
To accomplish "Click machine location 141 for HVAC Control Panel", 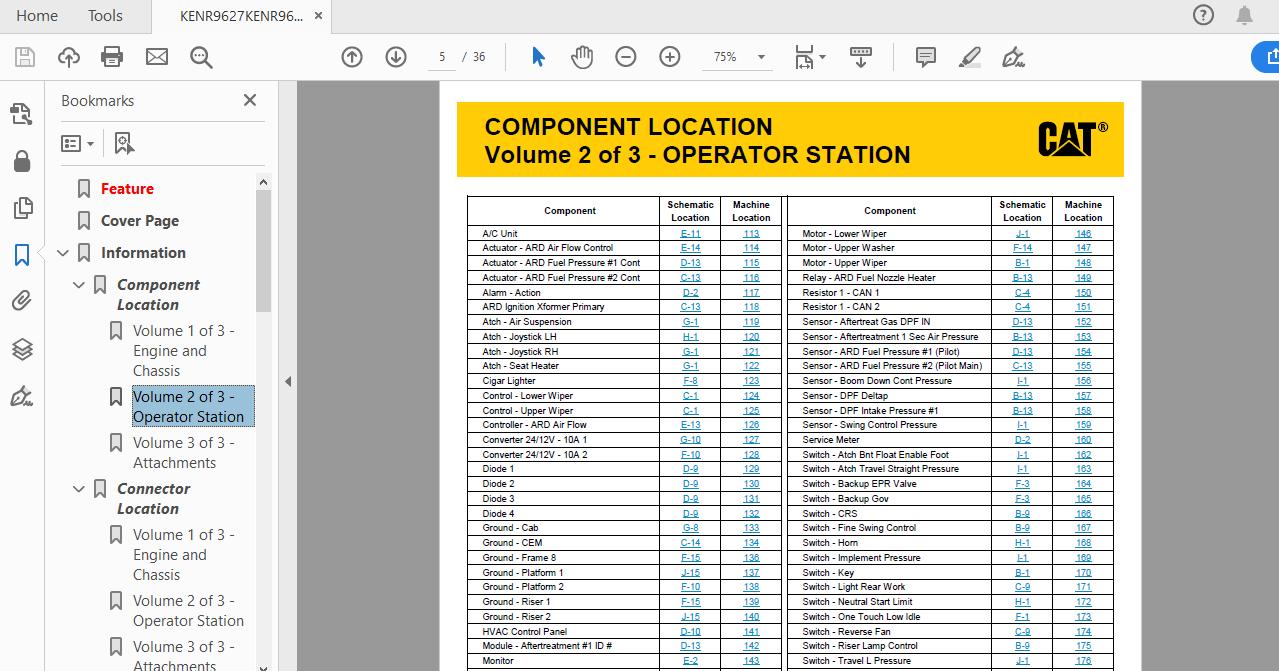I will (x=751, y=632).
